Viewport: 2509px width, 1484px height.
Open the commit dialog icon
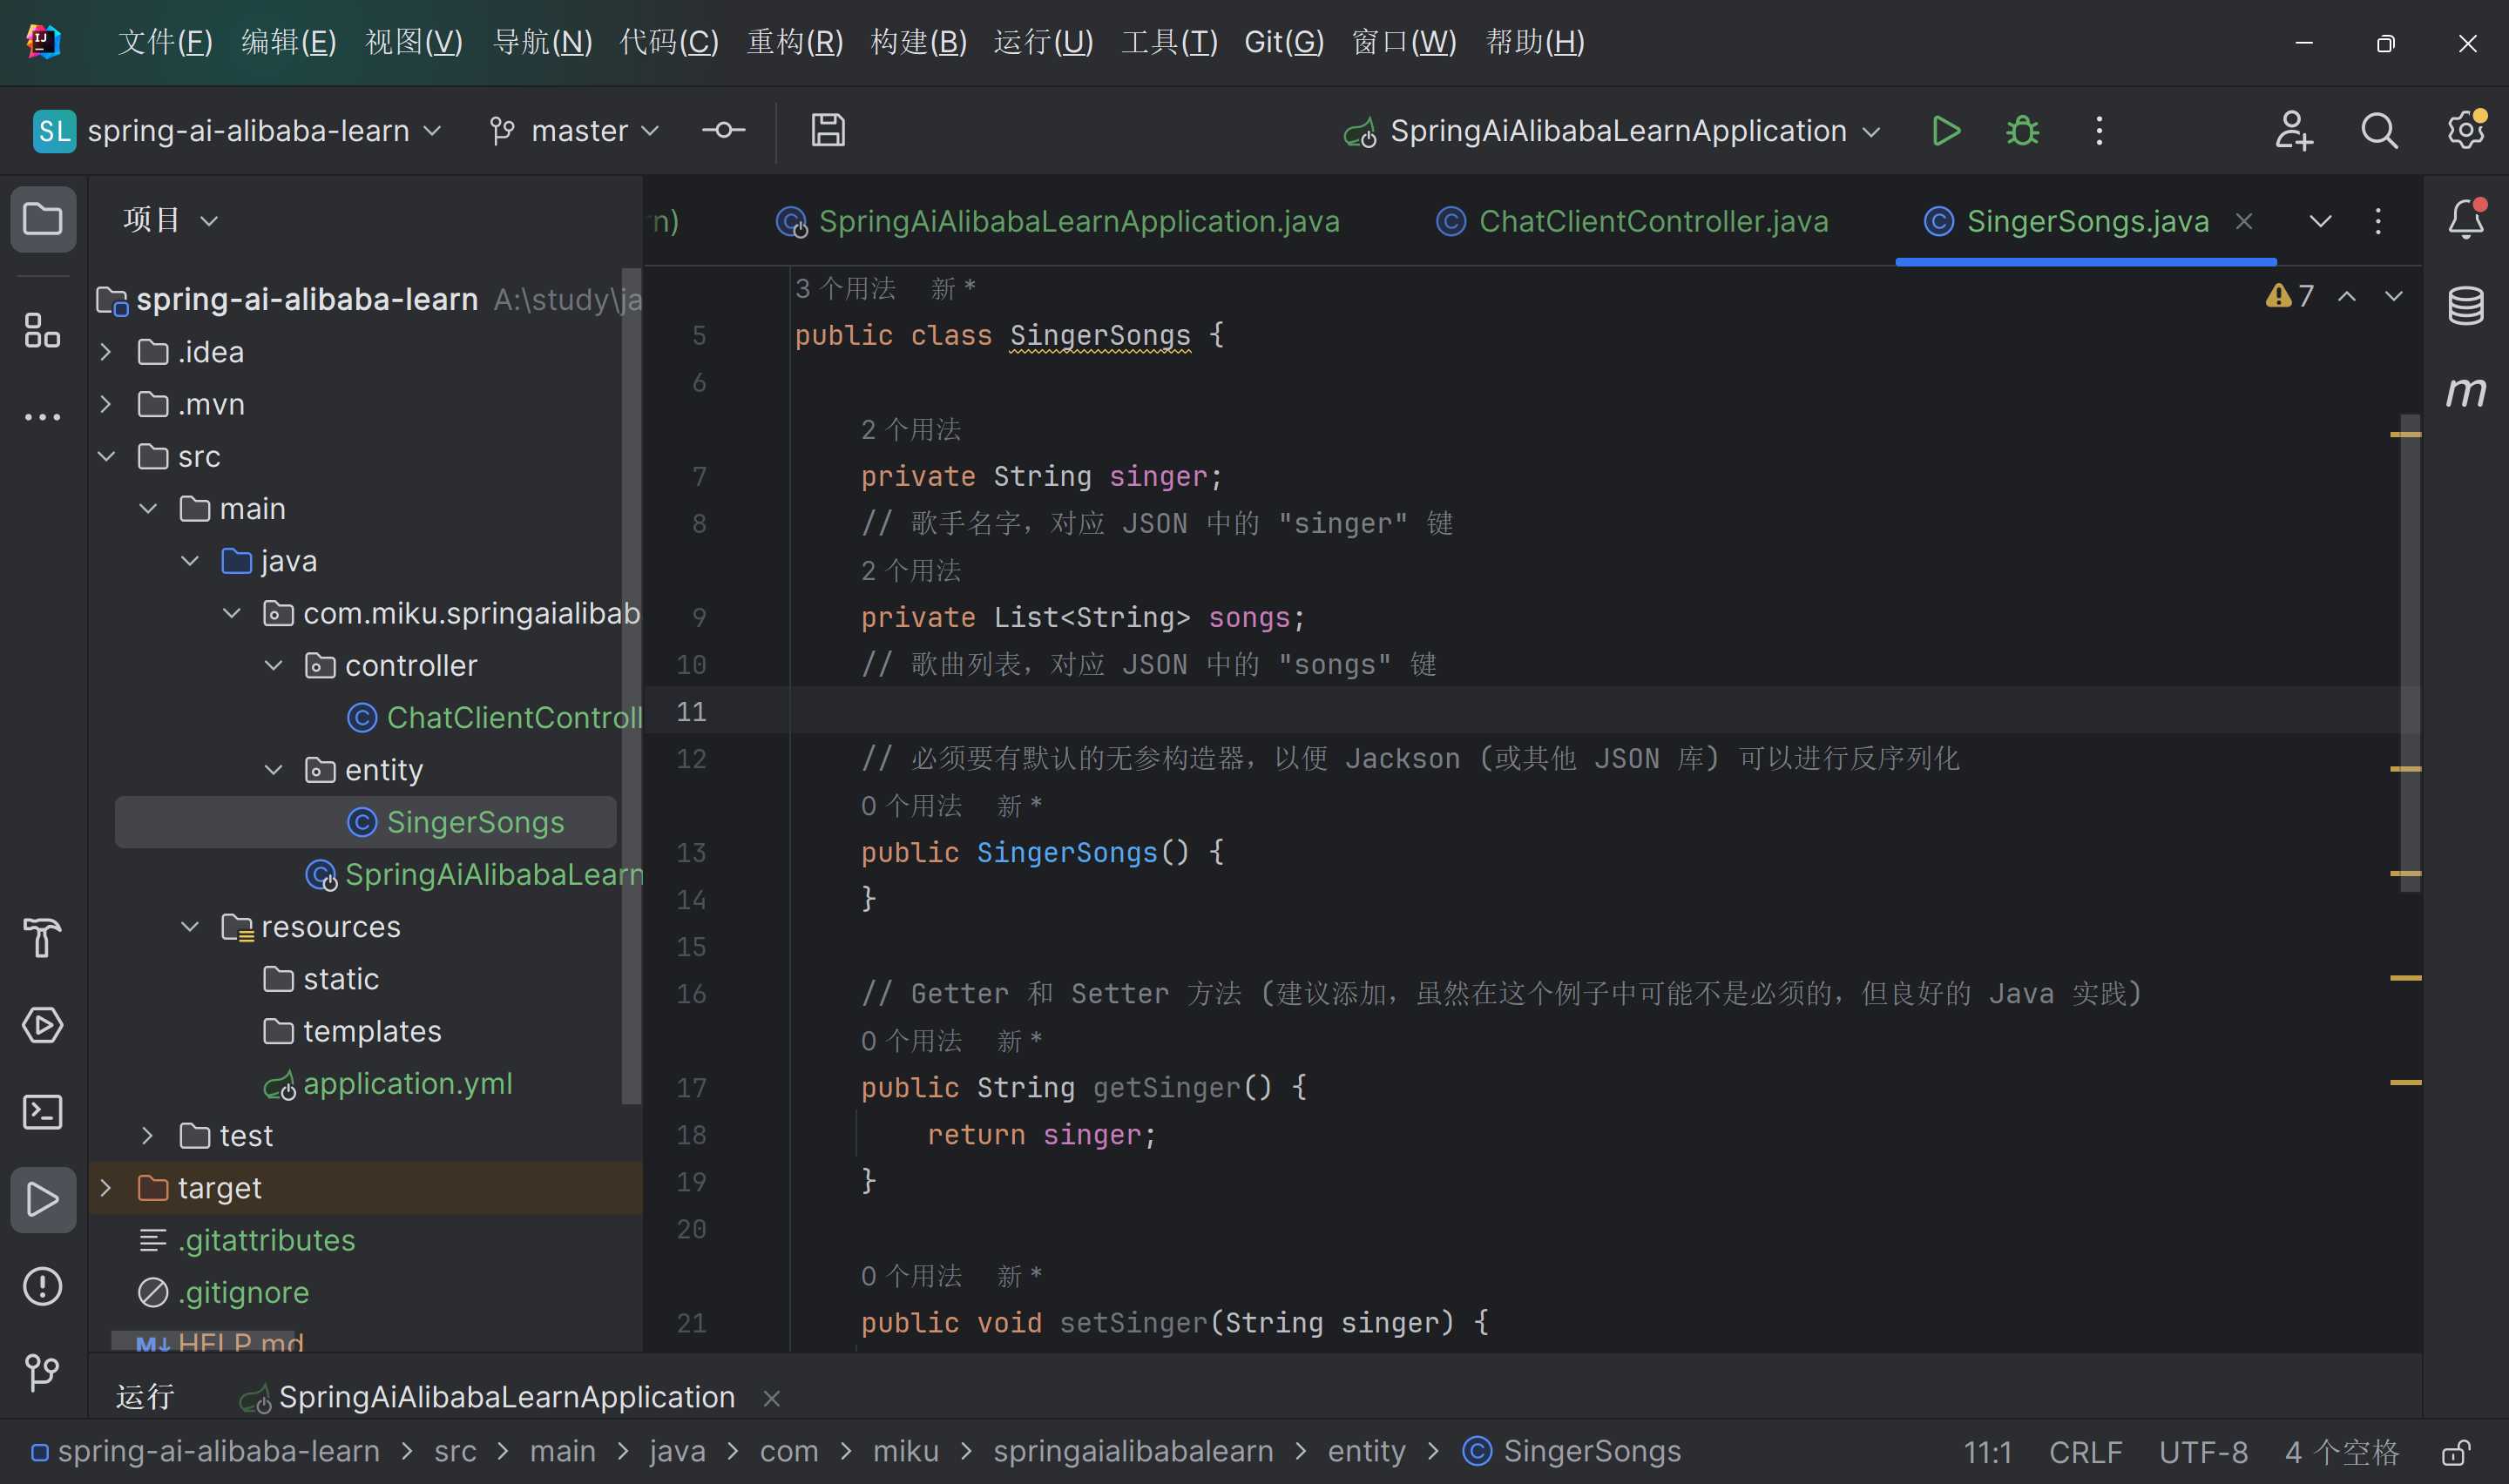pos(723,130)
